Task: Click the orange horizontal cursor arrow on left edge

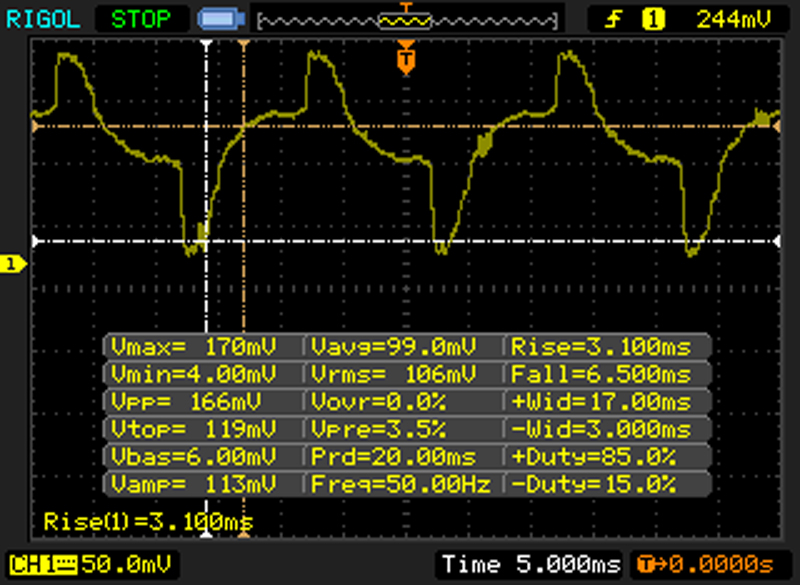Action: point(35,126)
